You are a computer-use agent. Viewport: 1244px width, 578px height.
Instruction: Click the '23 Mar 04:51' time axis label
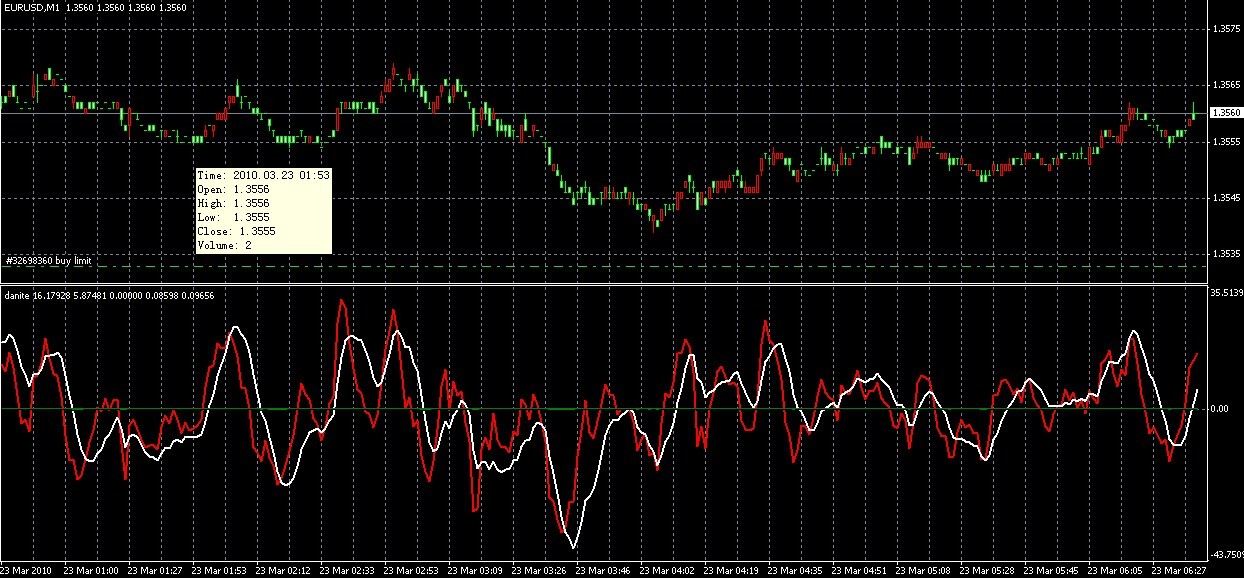click(860, 571)
